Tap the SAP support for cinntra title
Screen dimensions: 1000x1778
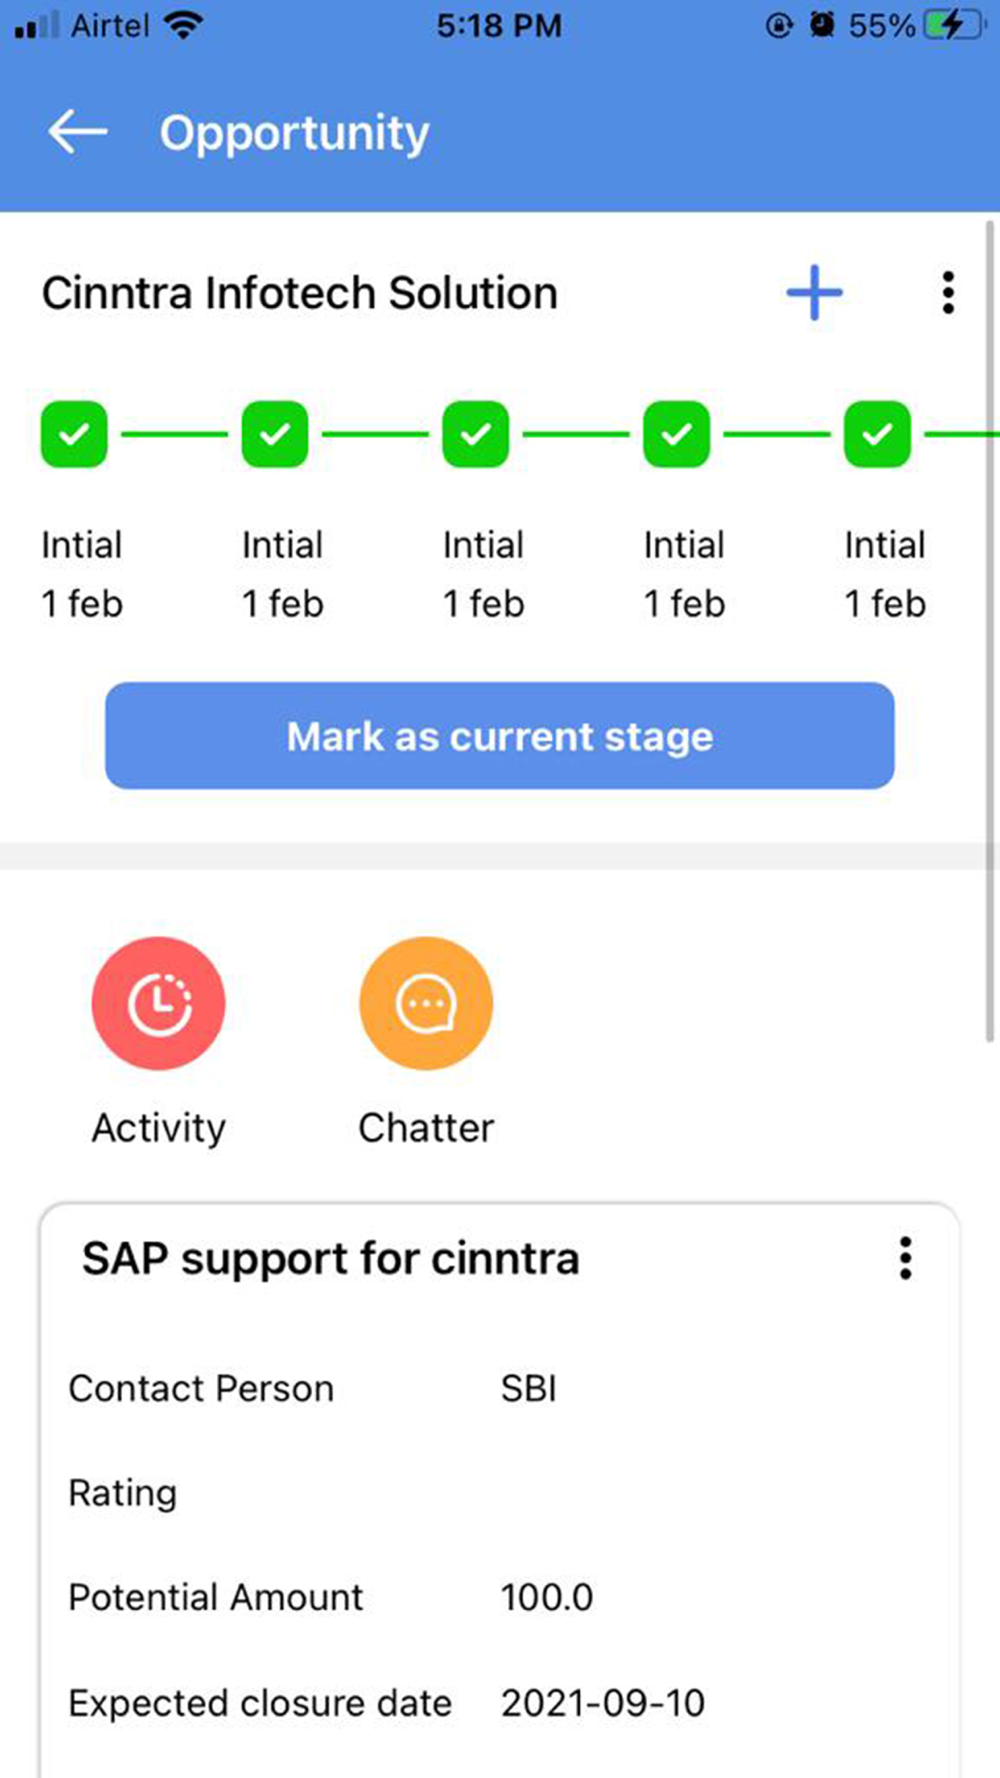(331, 1259)
